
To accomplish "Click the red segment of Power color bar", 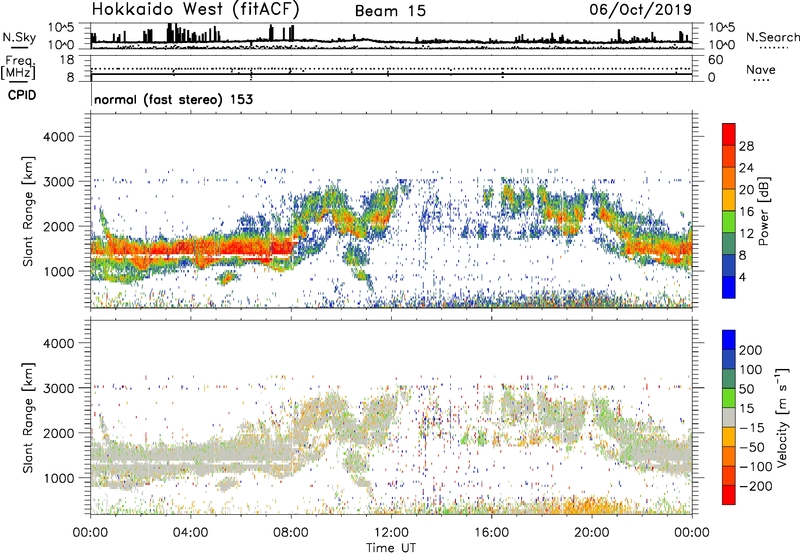I will click(729, 134).
